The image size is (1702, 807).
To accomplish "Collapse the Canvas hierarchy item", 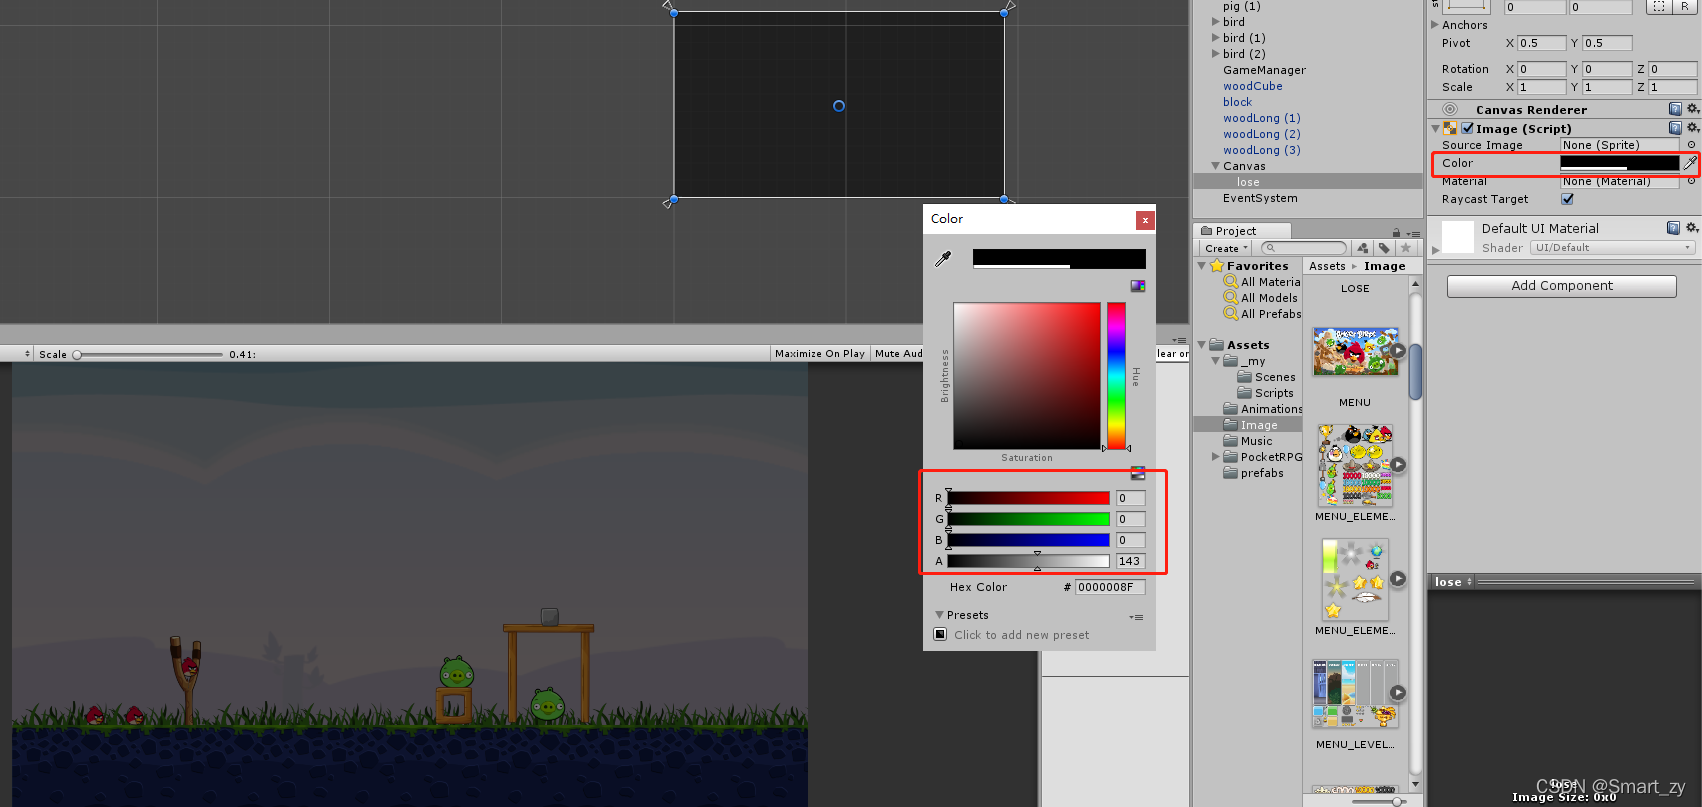I will [x=1215, y=166].
